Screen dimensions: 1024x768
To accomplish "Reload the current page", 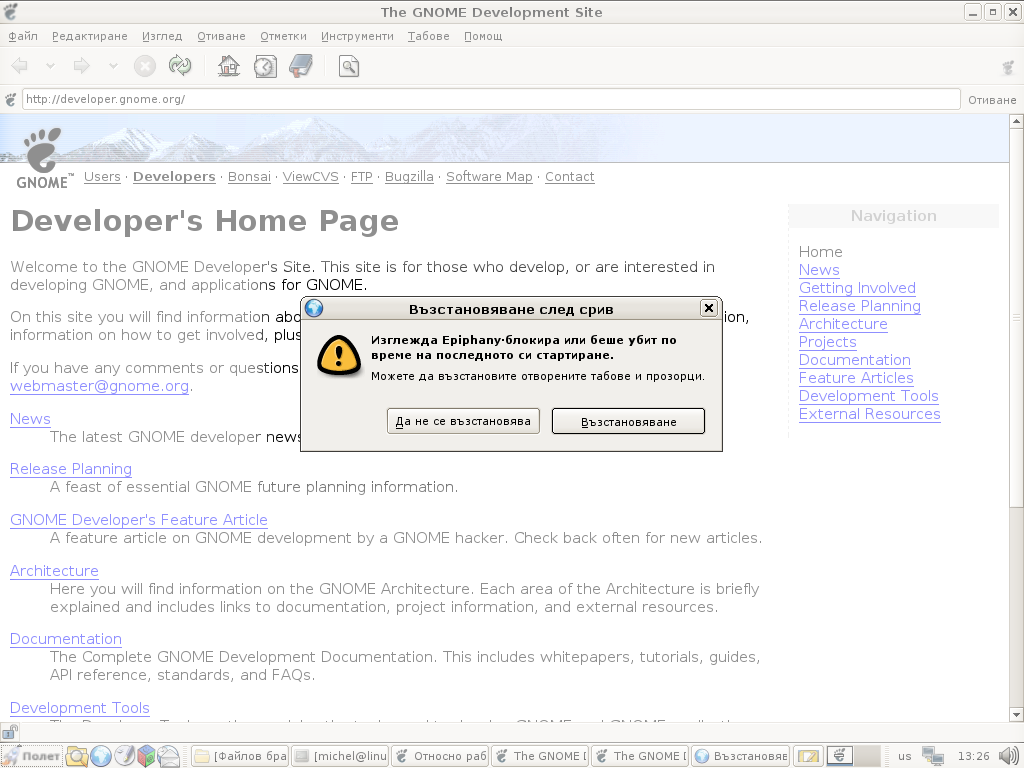I will point(180,66).
